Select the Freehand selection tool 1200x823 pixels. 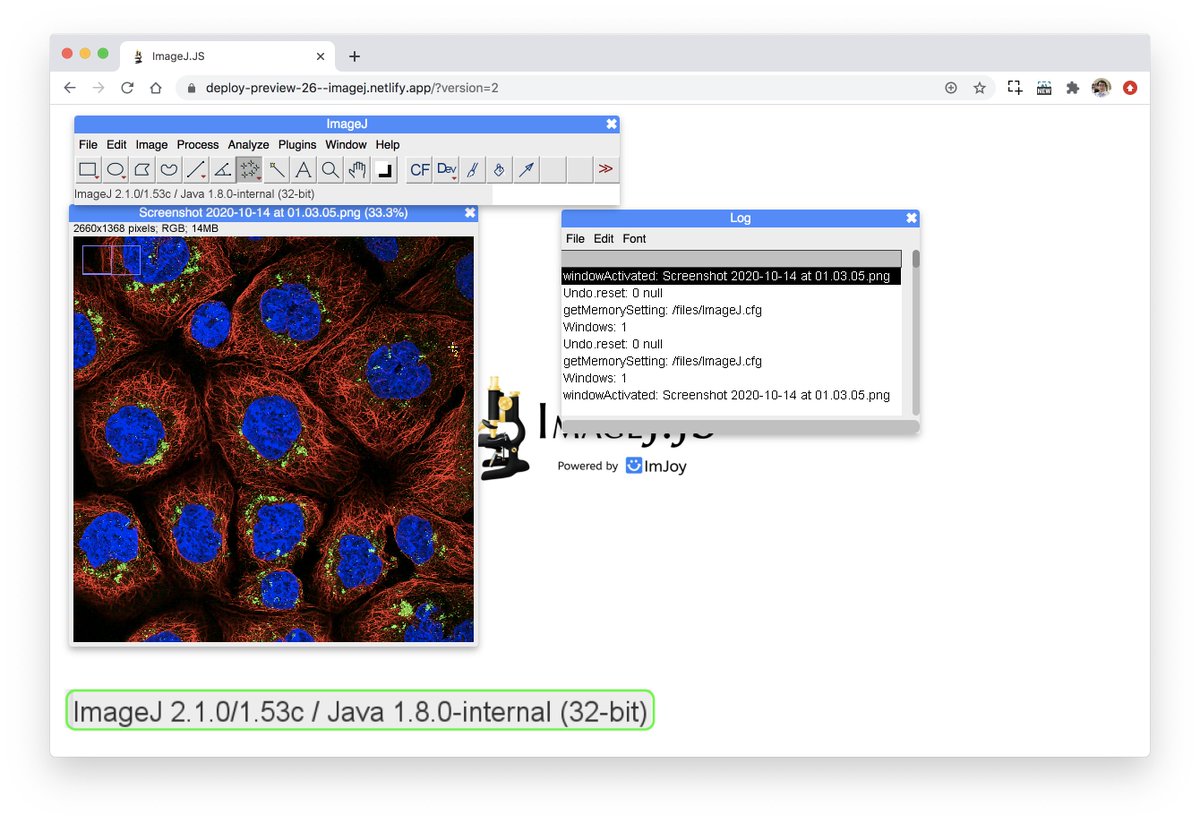(x=169, y=170)
